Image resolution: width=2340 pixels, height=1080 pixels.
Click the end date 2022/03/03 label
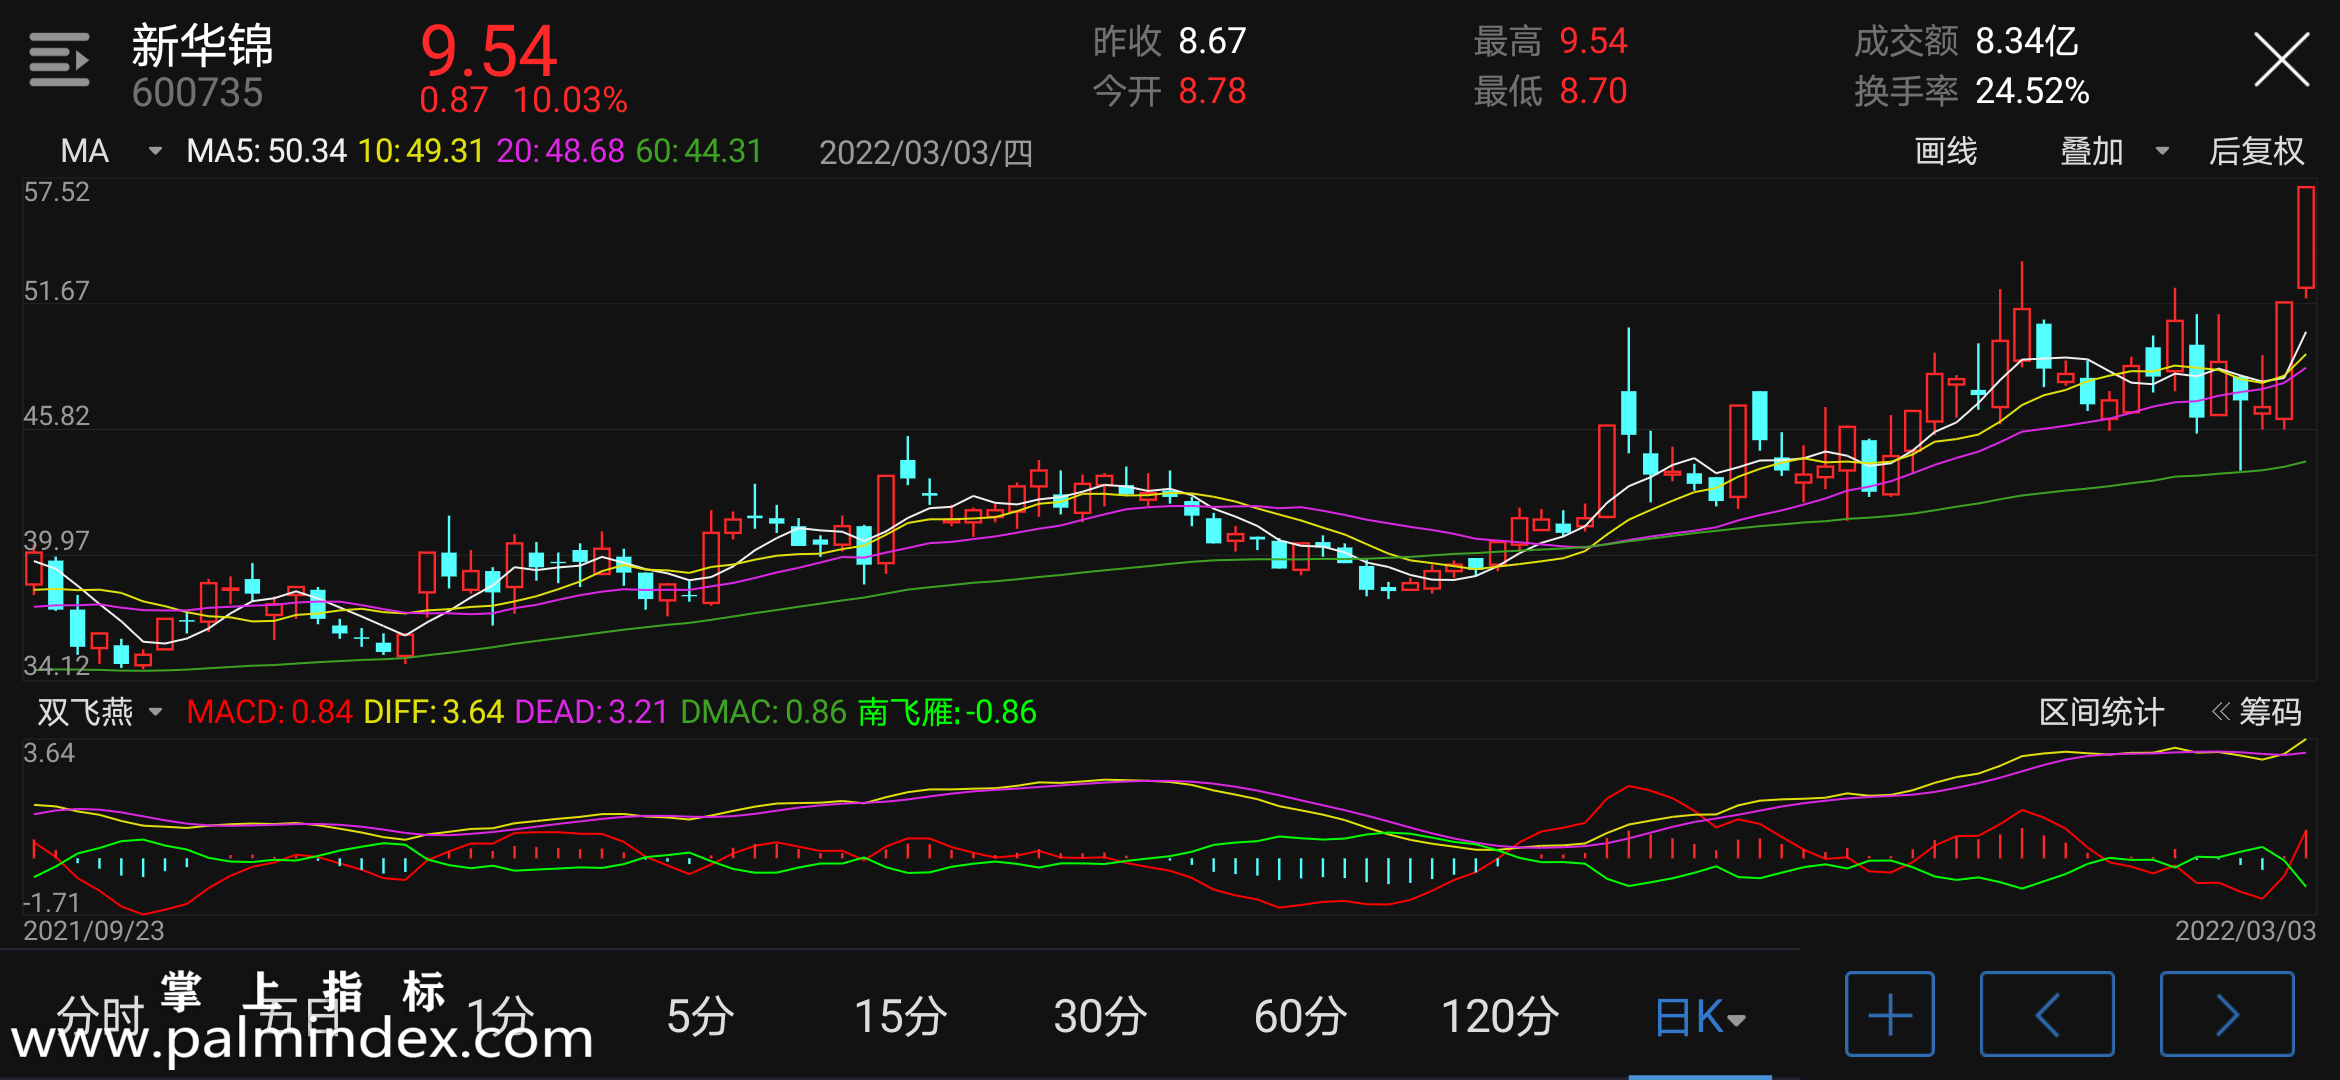click(x=2245, y=931)
